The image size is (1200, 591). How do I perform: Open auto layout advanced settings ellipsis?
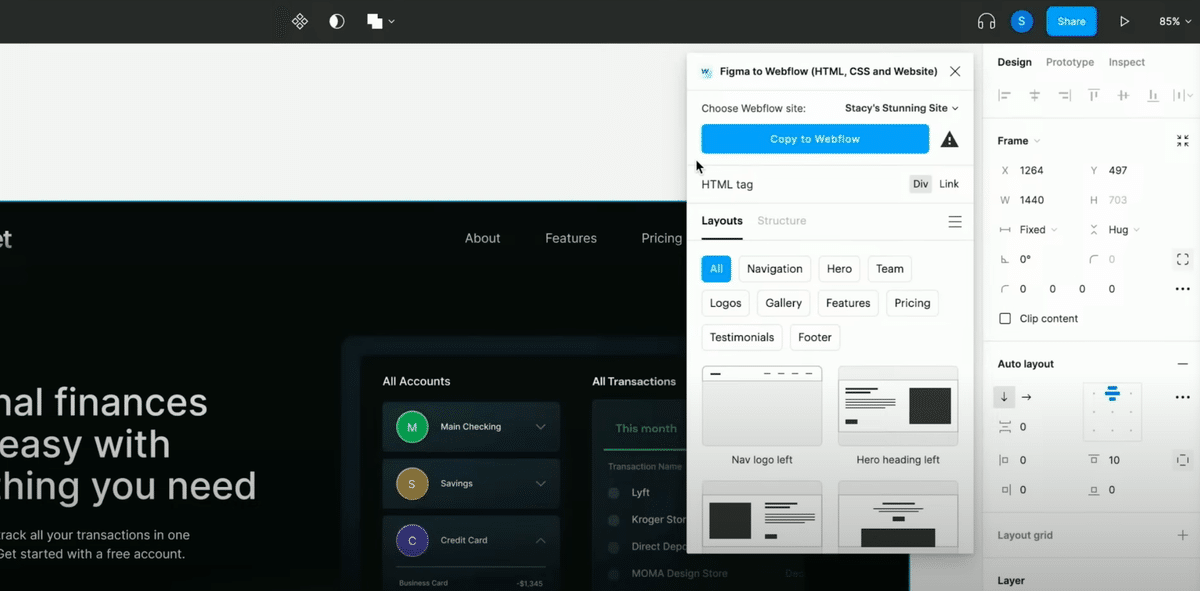pyautogui.click(x=1183, y=397)
